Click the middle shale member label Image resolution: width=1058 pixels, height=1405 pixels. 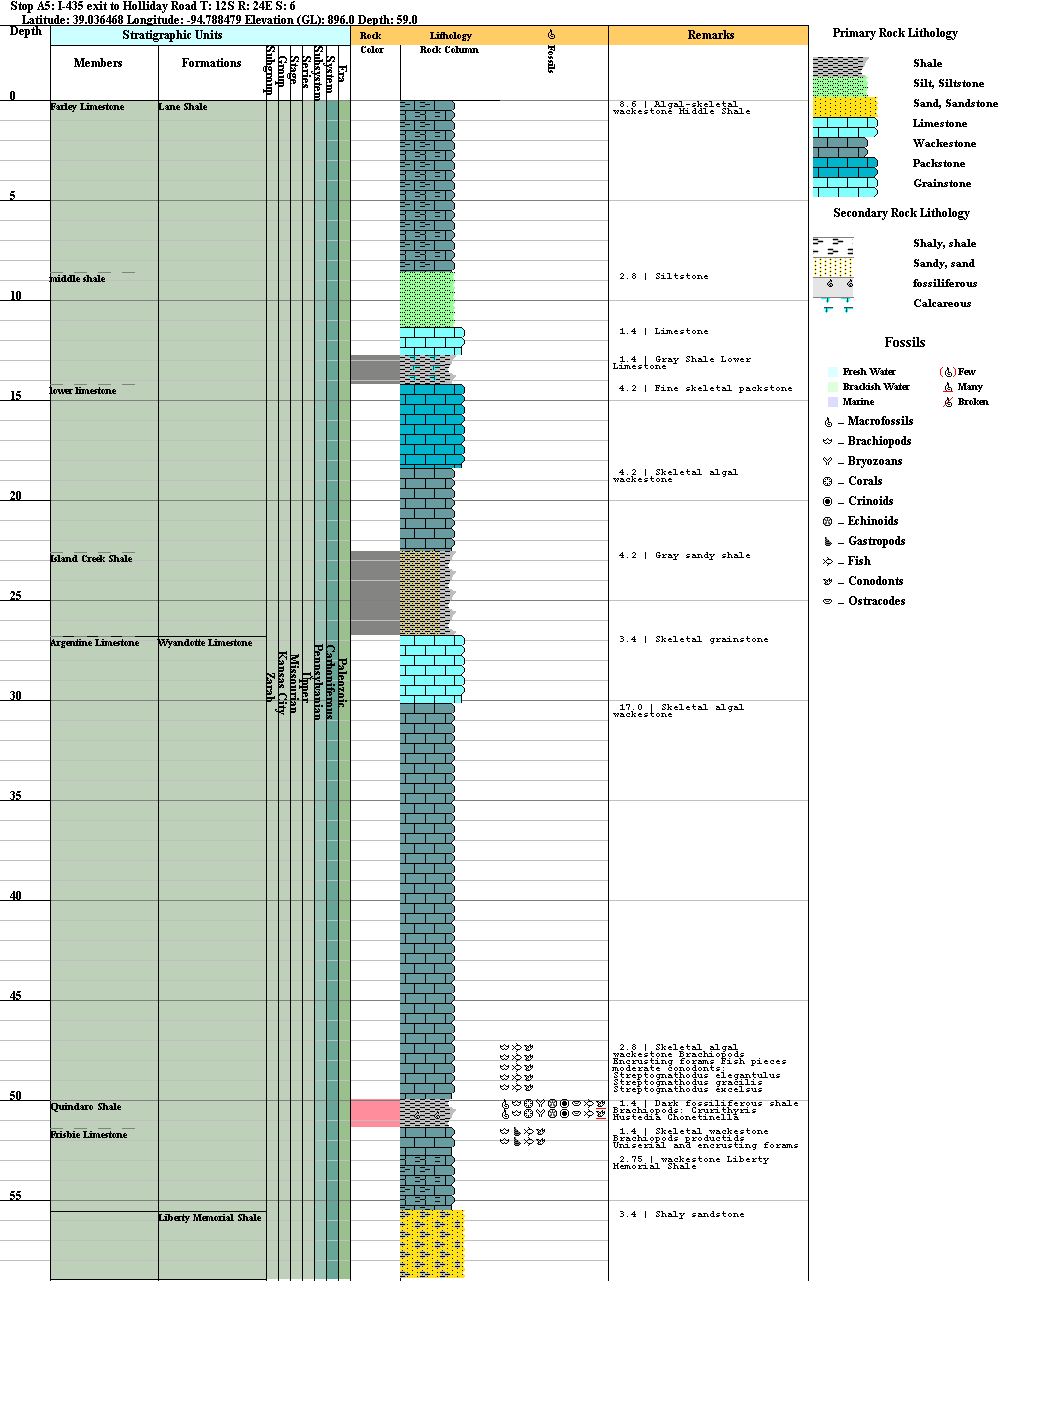point(78,279)
